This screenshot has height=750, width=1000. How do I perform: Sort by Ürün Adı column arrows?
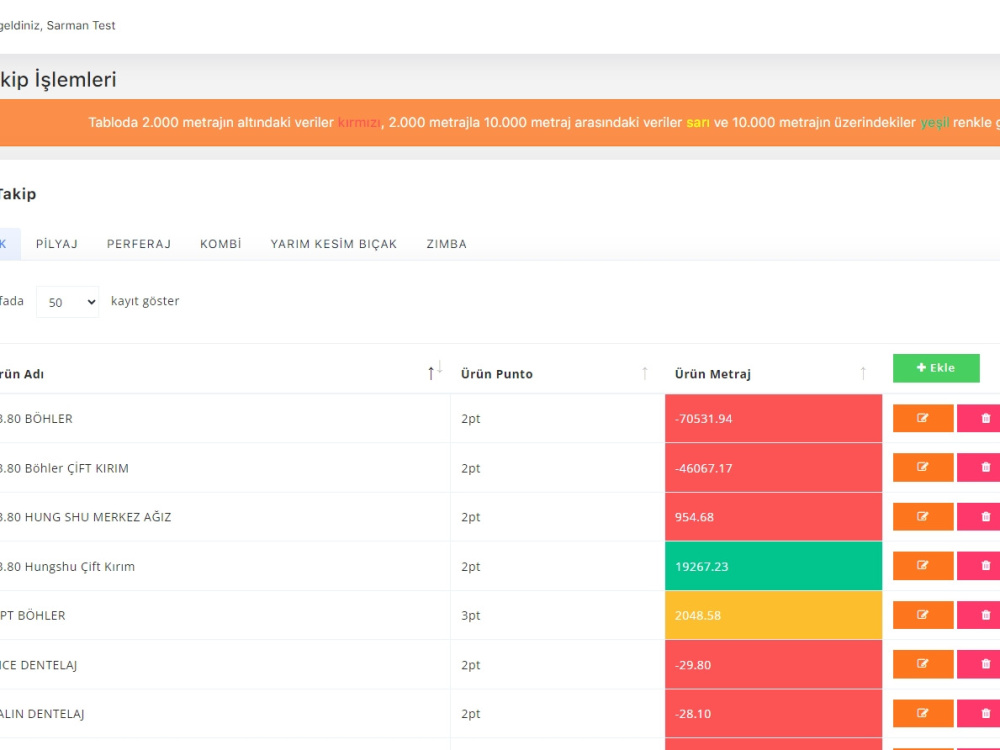[435, 371]
